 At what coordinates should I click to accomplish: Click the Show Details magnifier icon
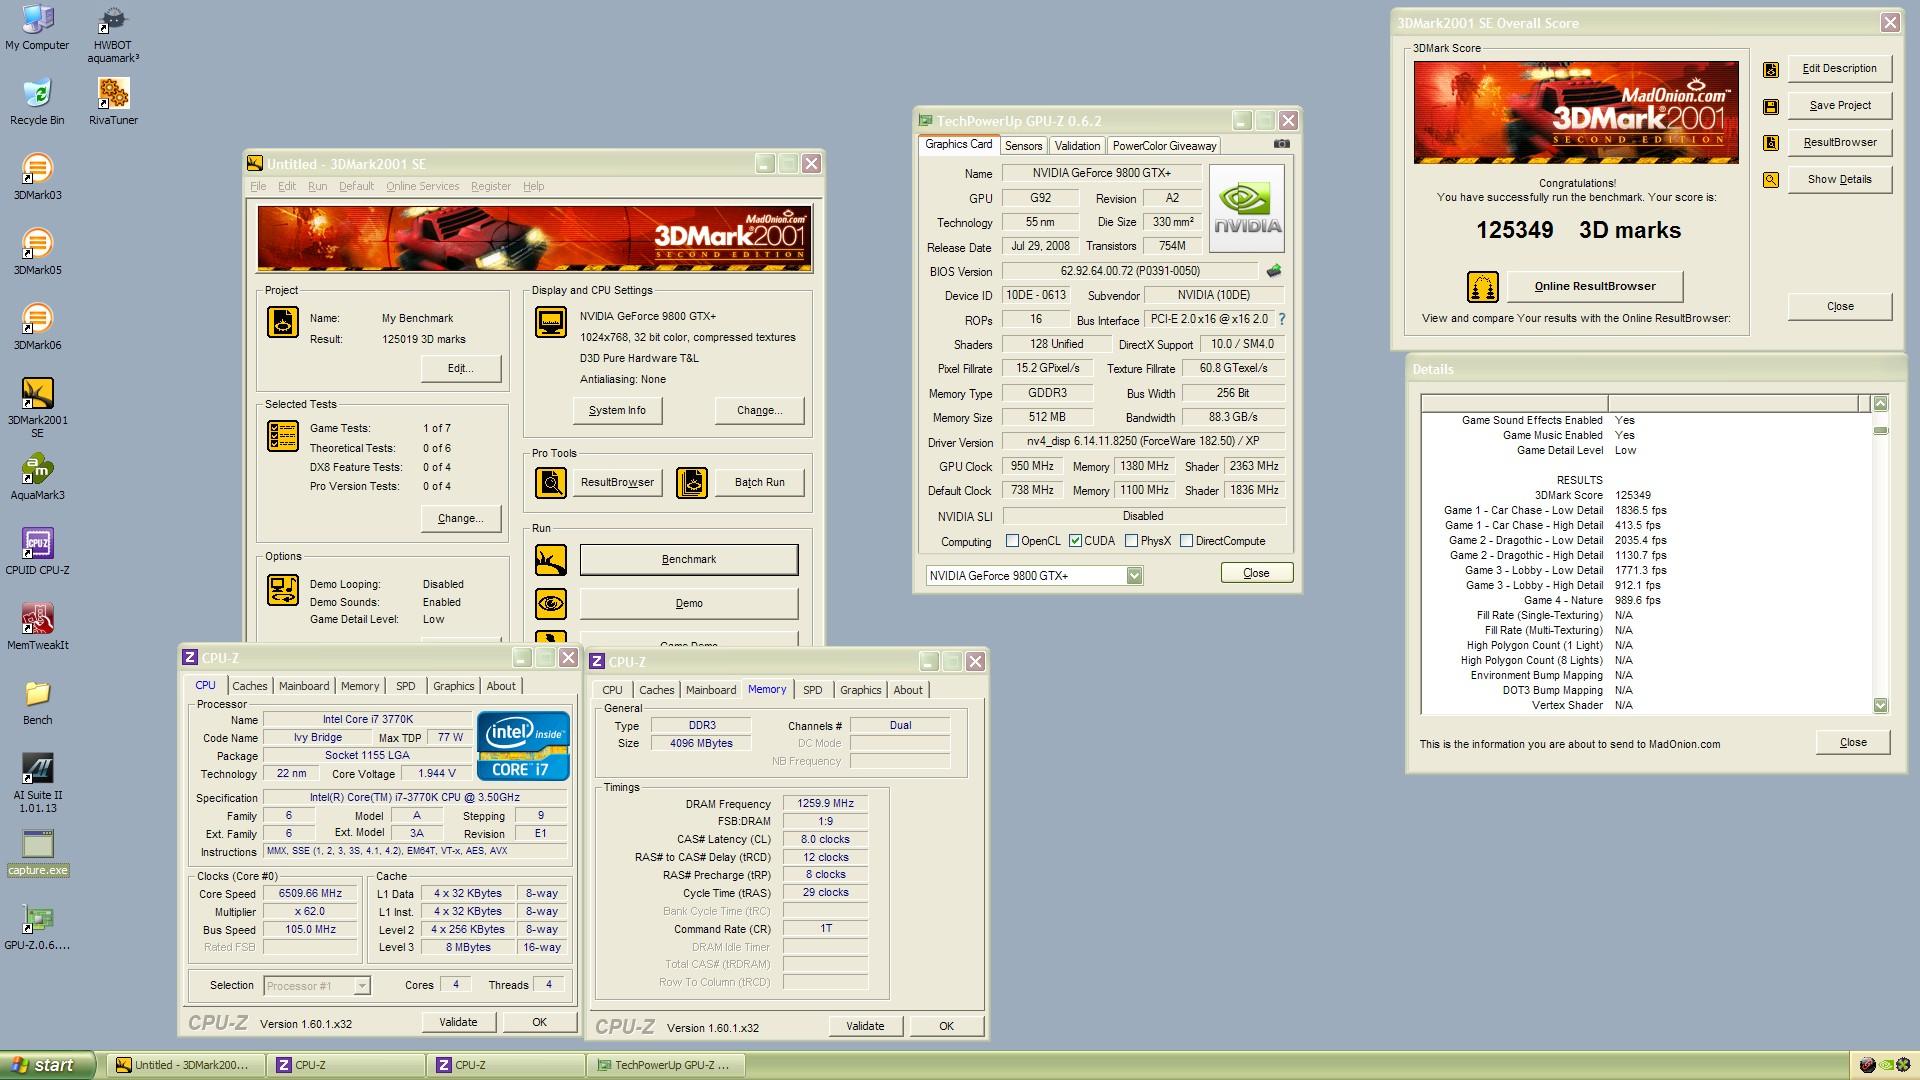pyautogui.click(x=1771, y=180)
